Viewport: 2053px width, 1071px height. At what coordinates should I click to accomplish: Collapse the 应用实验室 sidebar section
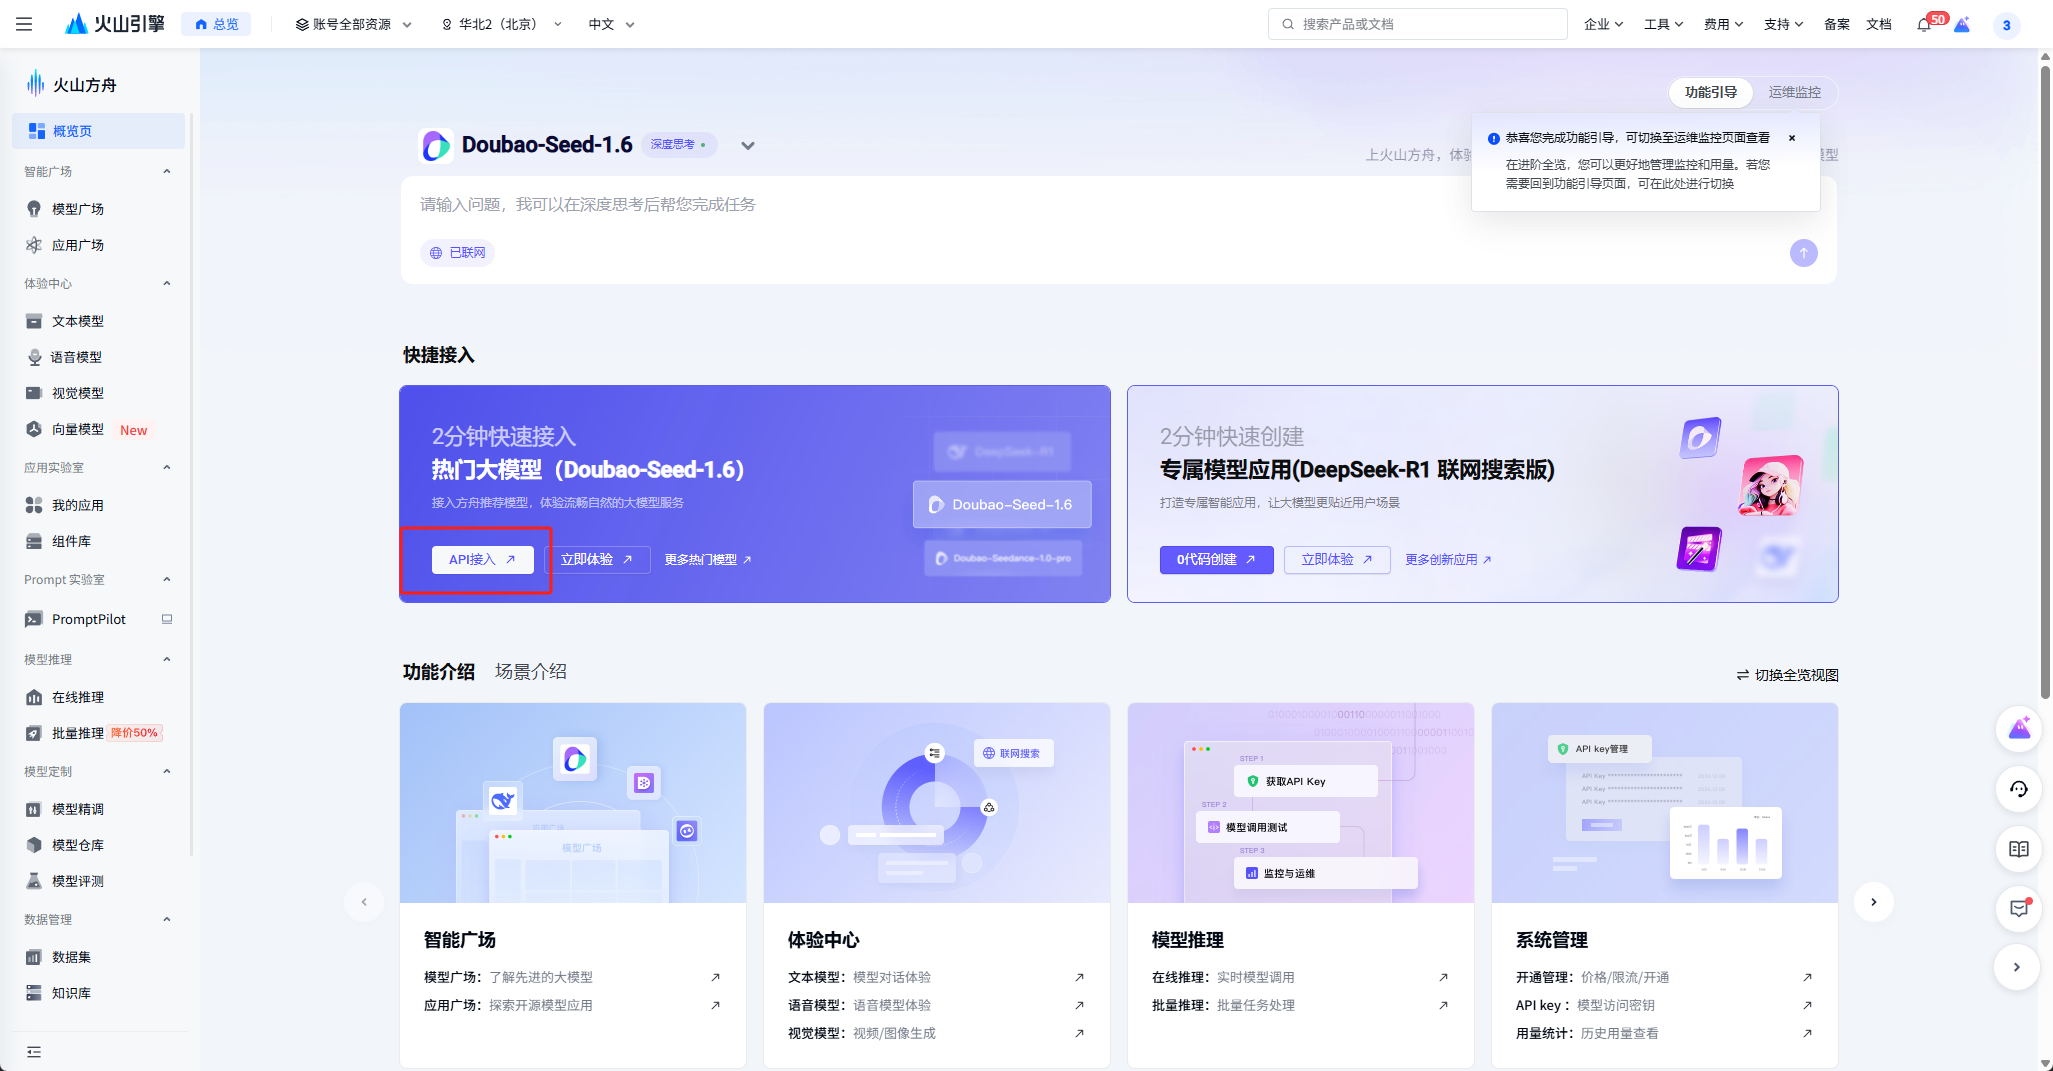[167, 467]
